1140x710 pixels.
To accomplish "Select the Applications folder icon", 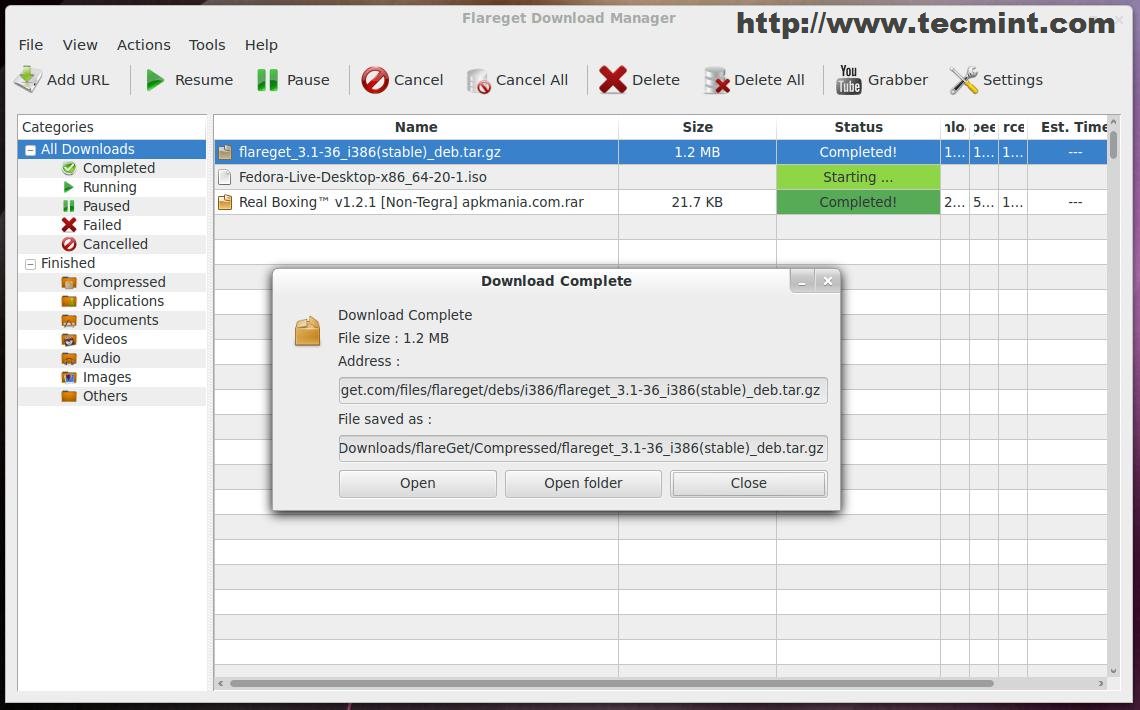I will (x=69, y=301).
